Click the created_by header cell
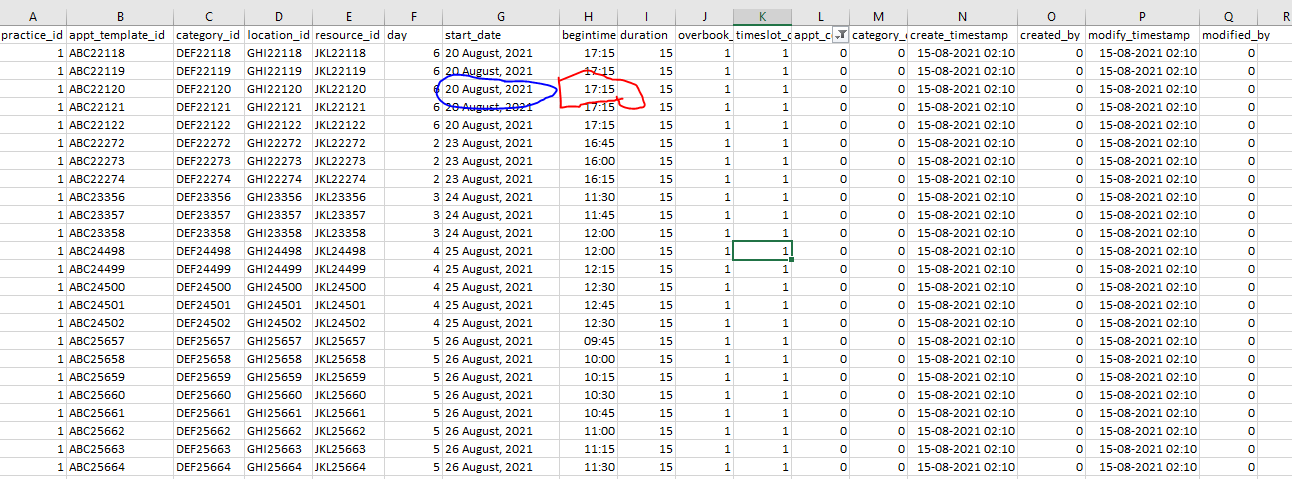The image size is (1292, 479). pos(1051,35)
